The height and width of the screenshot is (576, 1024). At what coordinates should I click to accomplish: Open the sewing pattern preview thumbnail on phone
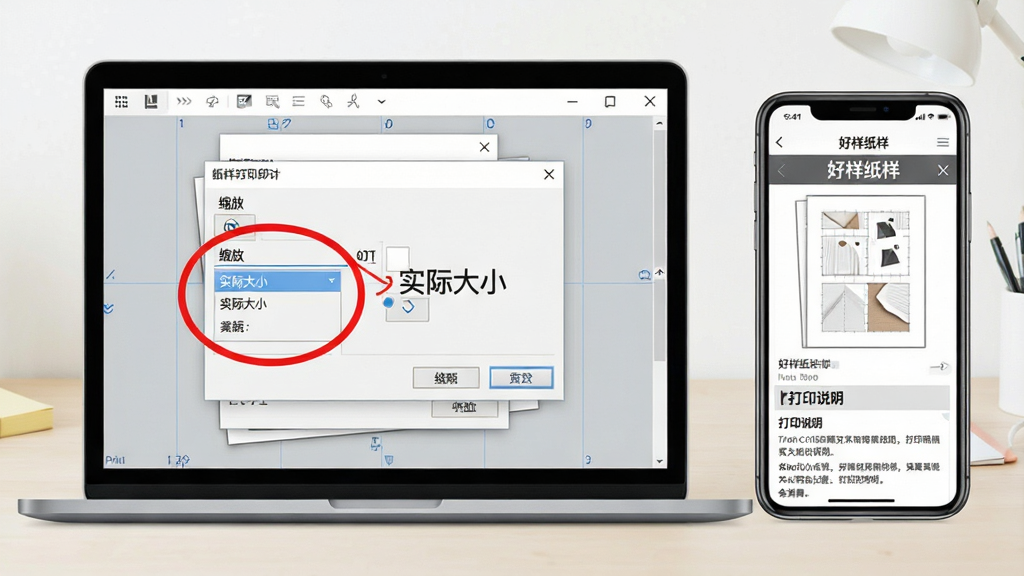861,272
